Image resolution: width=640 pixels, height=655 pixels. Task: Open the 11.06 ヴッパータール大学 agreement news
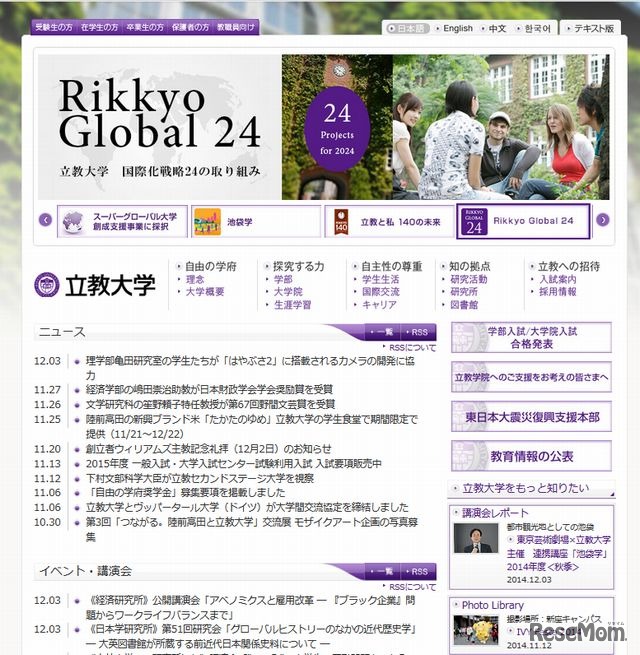(247, 507)
